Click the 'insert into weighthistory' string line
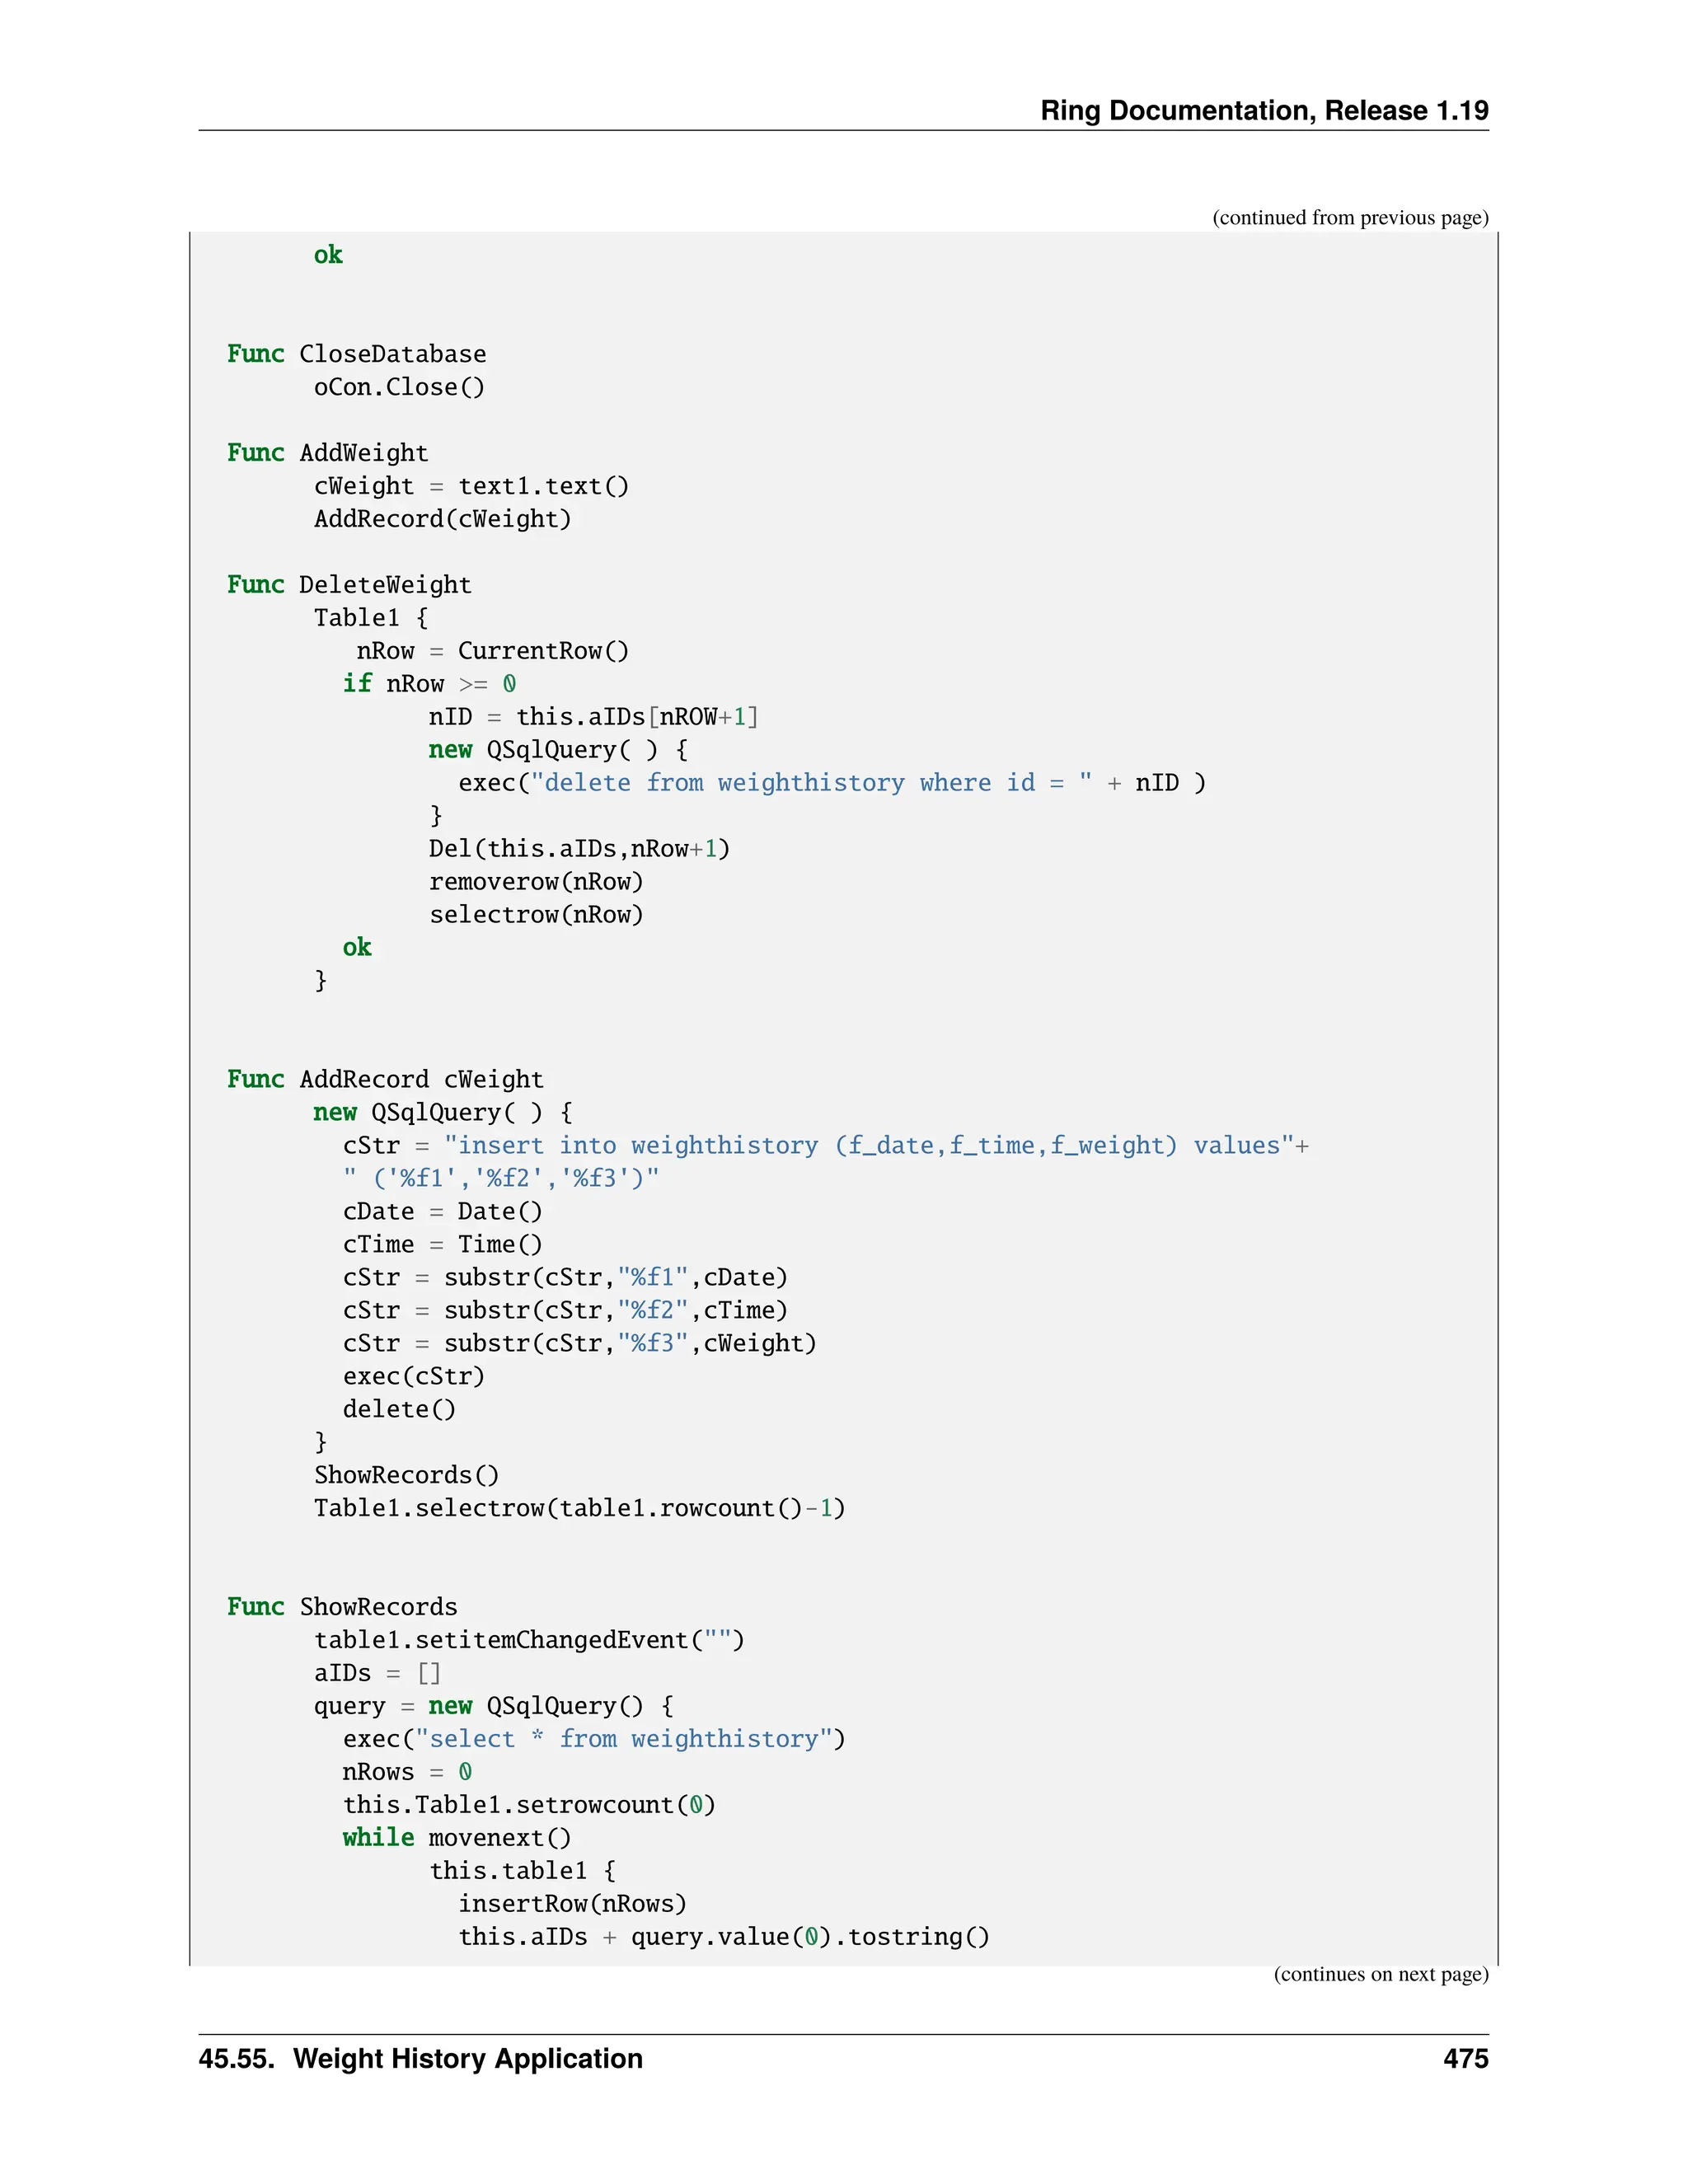This screenshot has width=1688, height=2184. (x=826, y=1146)
